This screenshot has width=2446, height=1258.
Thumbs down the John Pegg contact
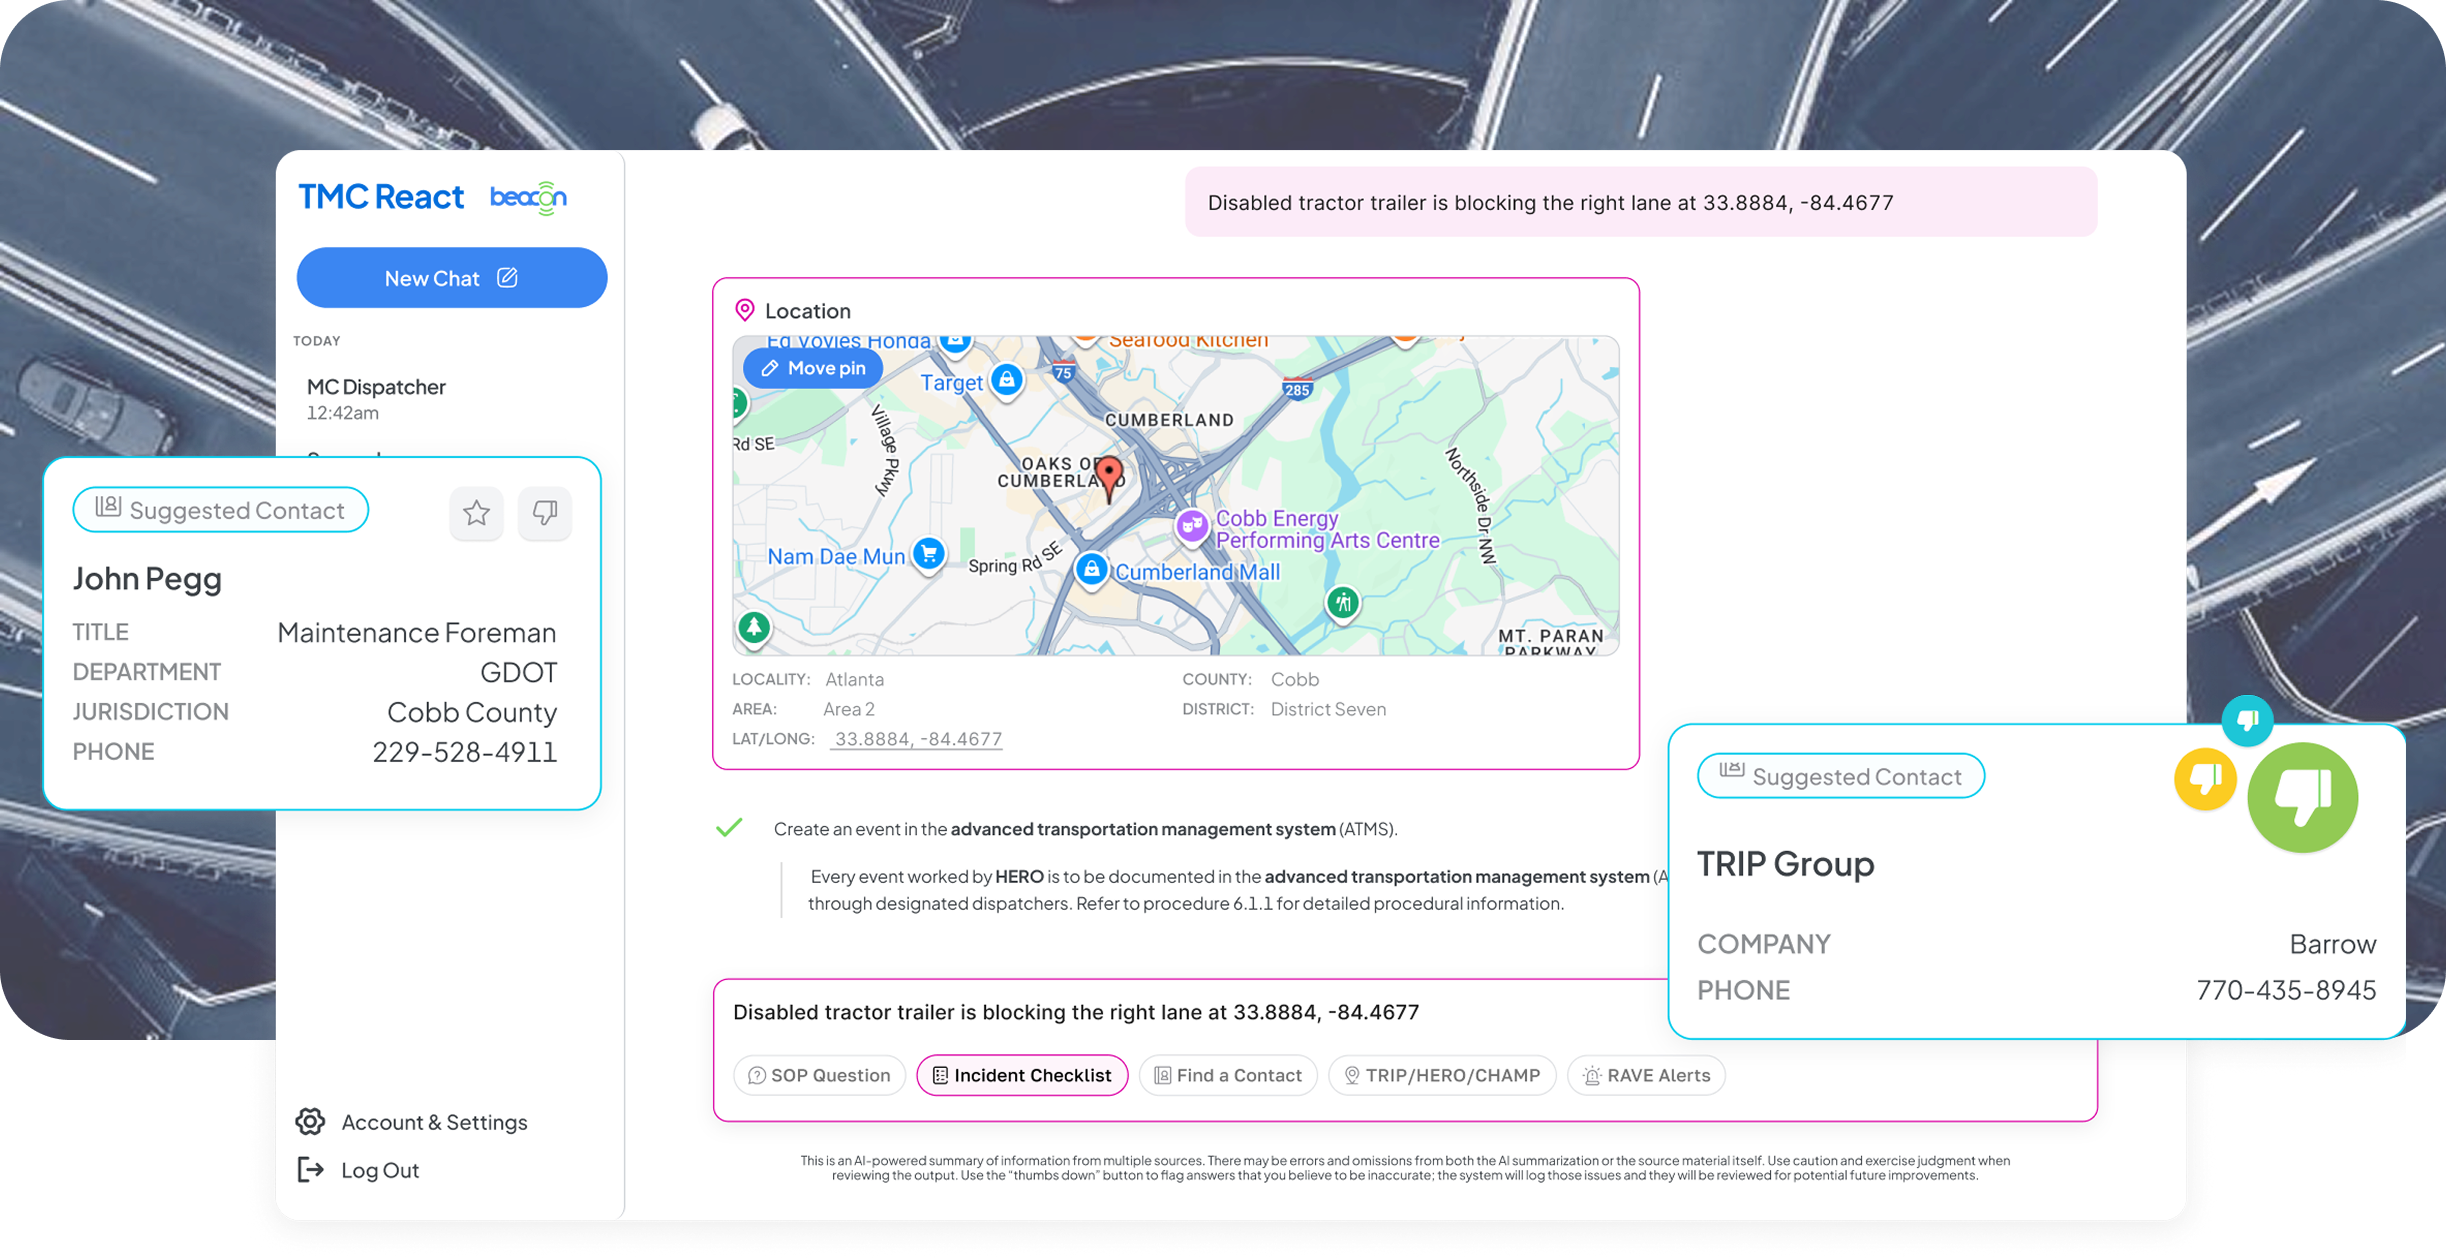545,513
